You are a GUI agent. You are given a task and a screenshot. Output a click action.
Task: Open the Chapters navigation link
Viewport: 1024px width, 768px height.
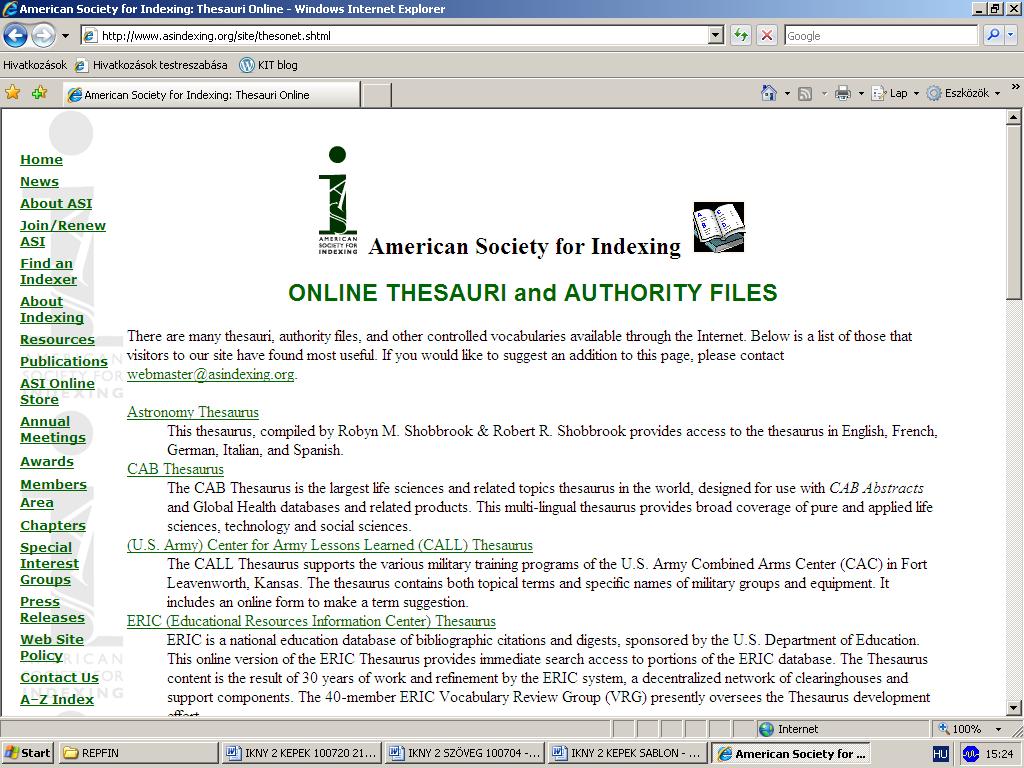(52, 526)
